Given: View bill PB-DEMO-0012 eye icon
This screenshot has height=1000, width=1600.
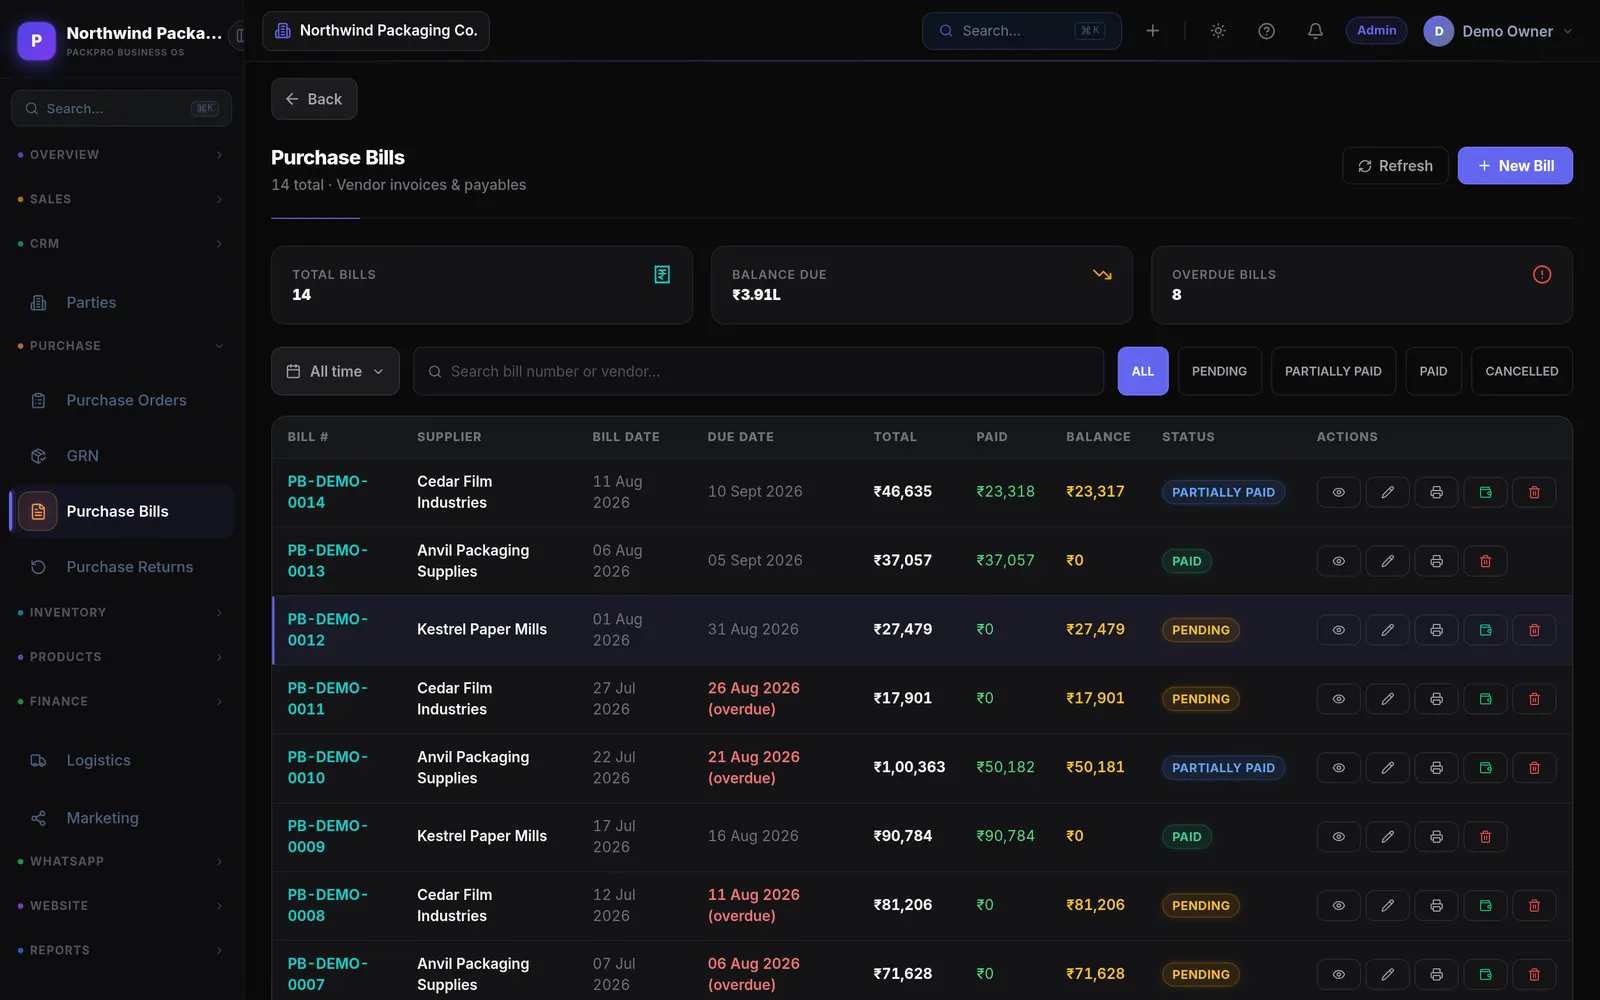Looking at the screenshot, I should [1338, 630].
